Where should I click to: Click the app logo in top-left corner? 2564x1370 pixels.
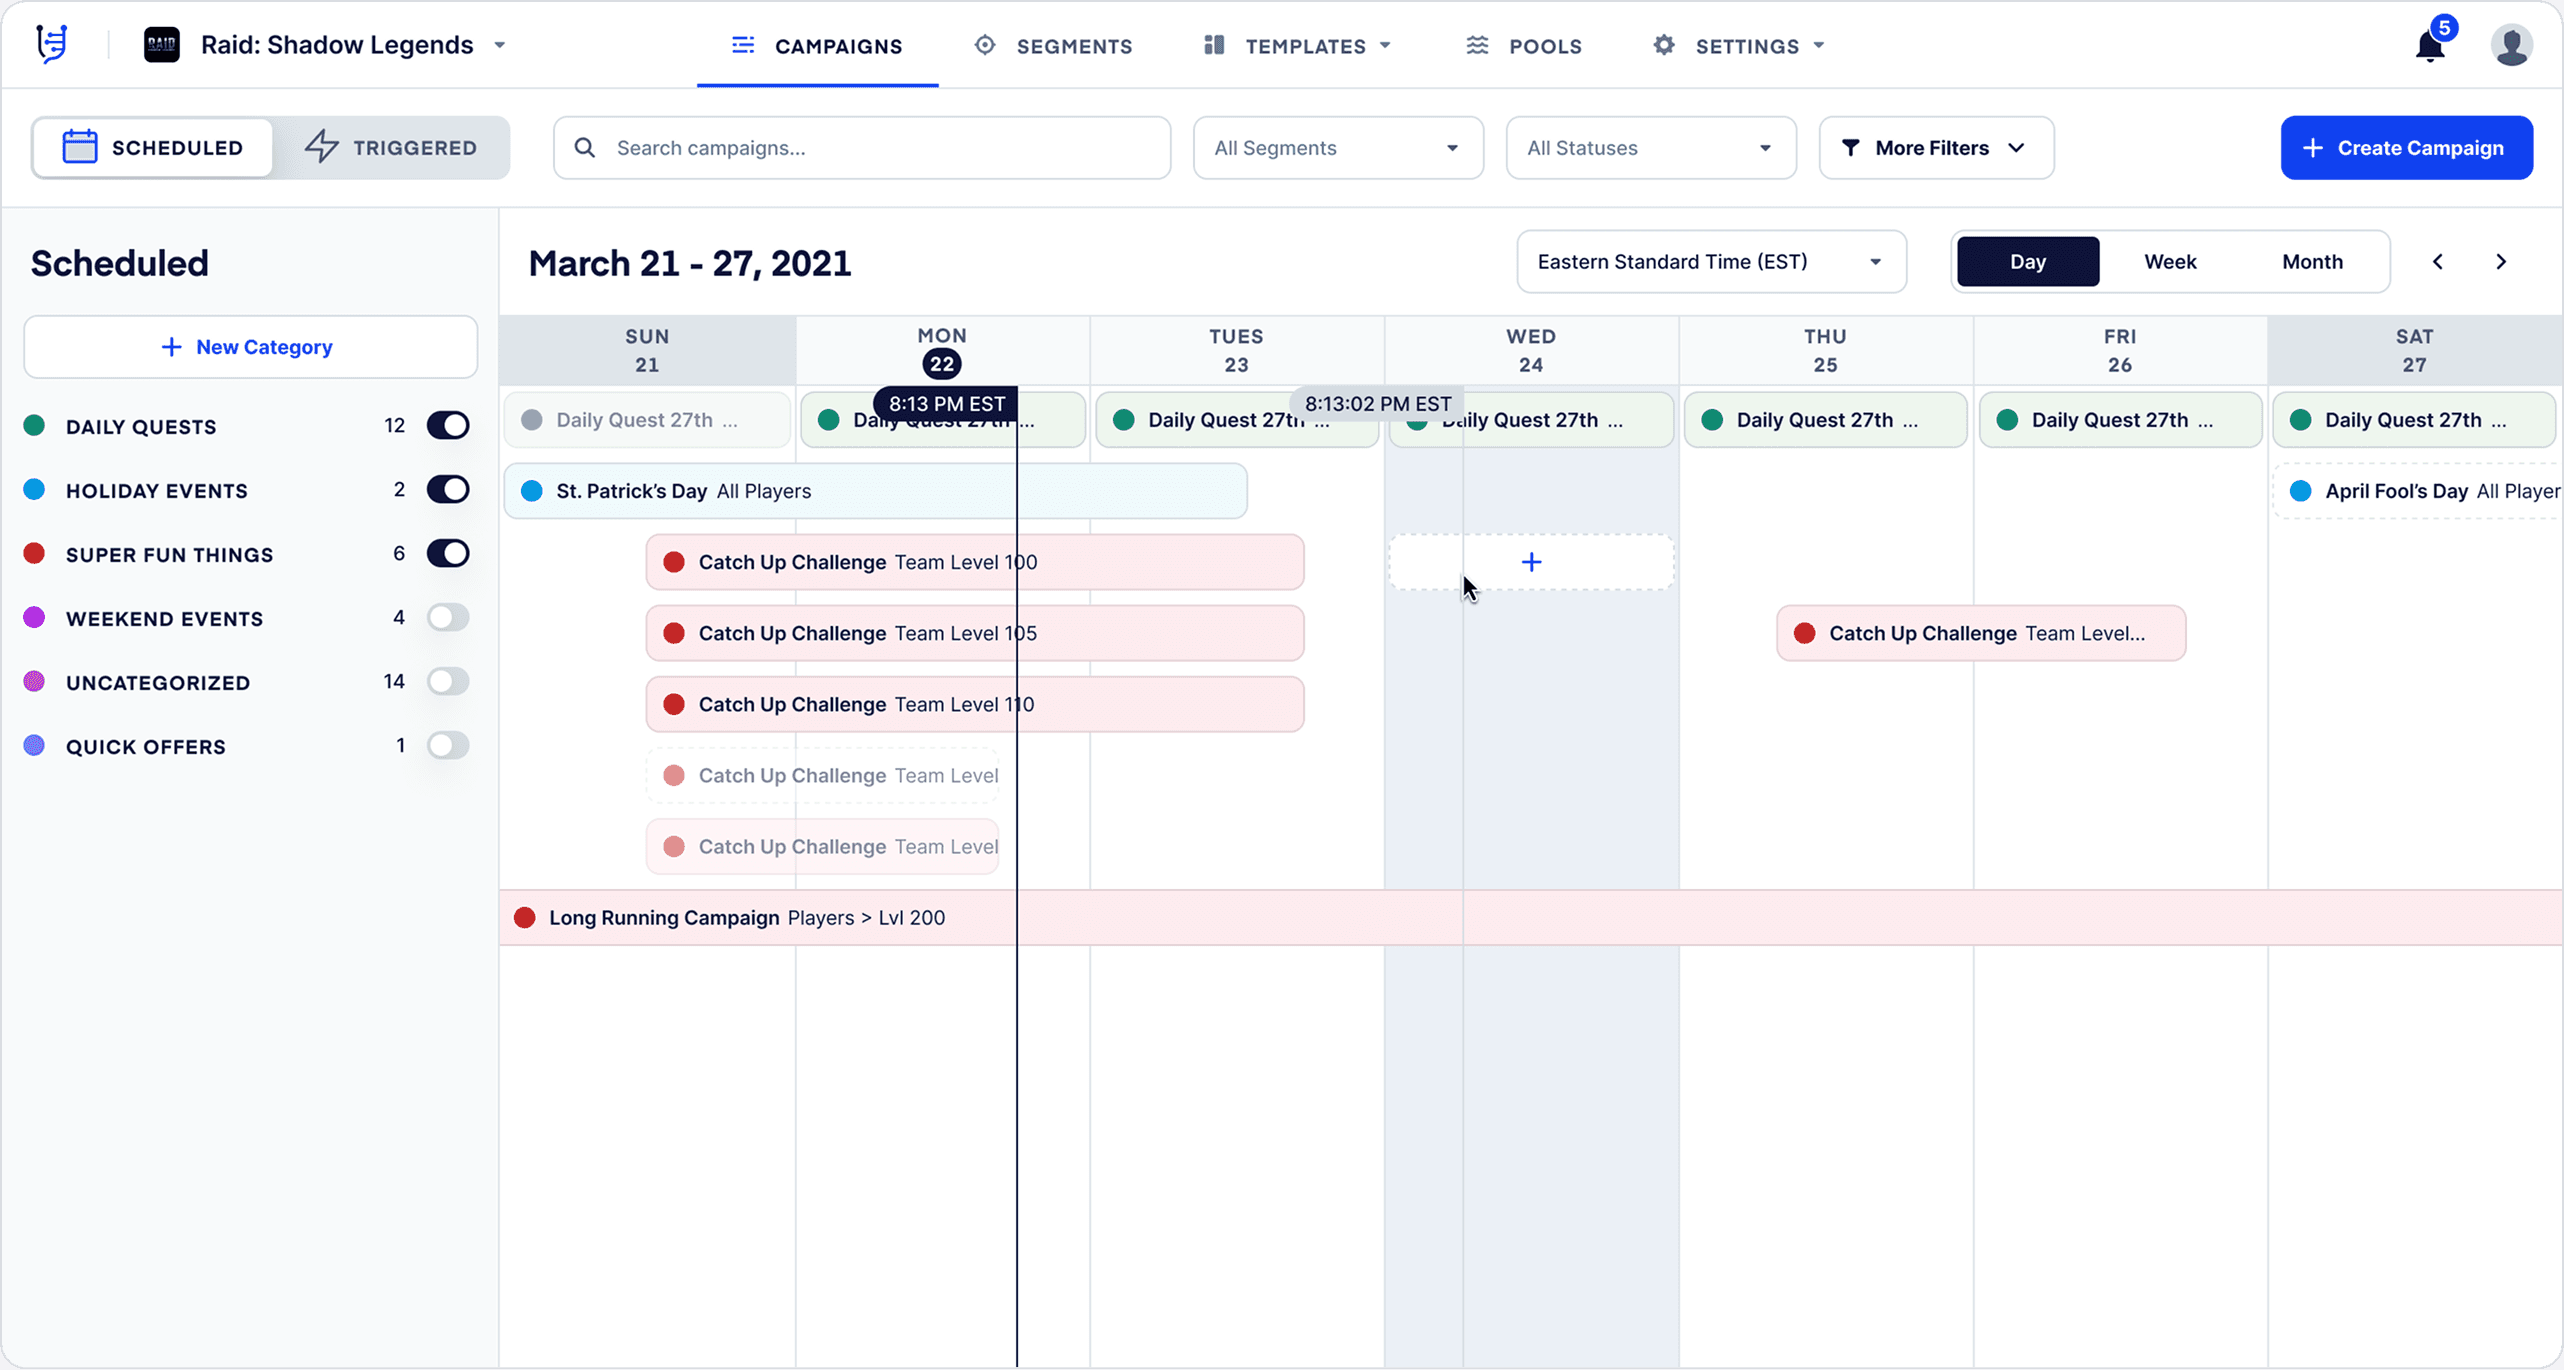click(x=52, y=45)
